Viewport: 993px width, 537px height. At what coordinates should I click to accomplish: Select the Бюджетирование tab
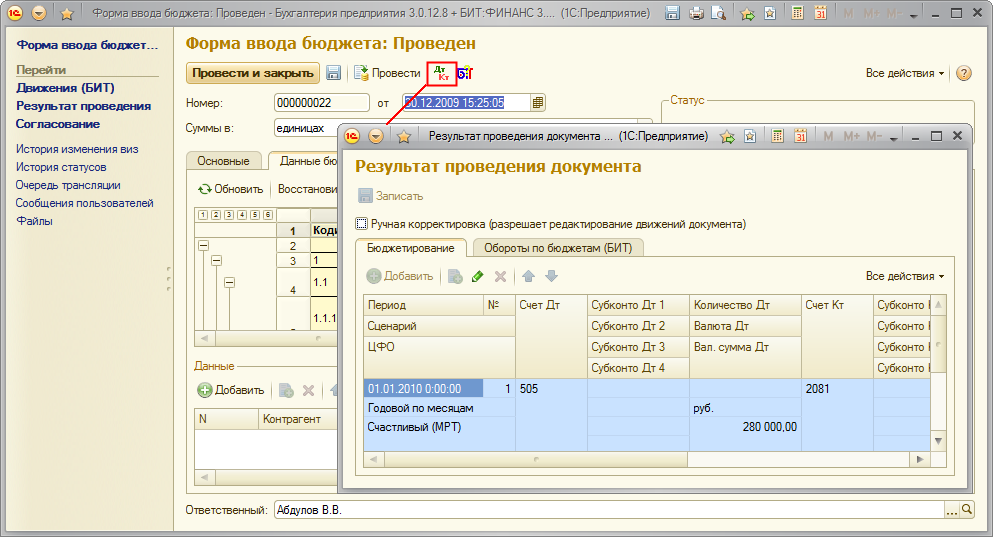pyautogui.click(x=410, y=248)
